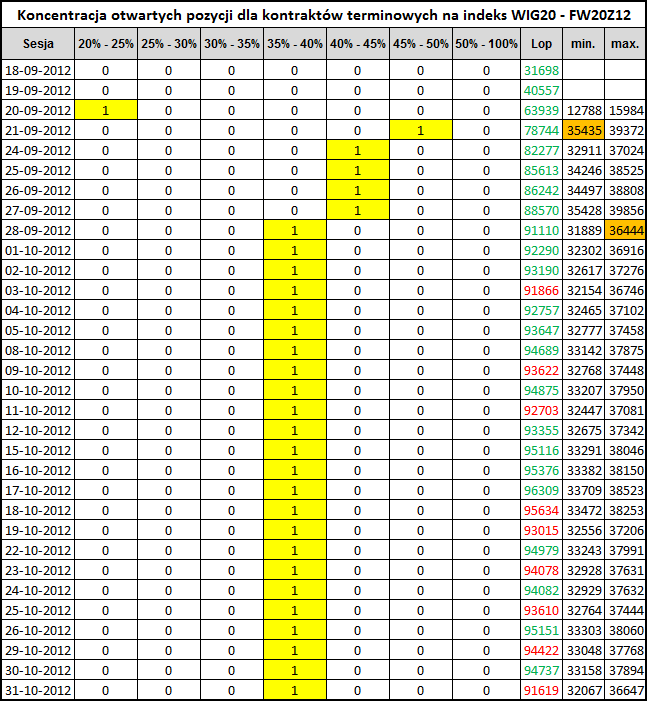Image resolution: width=647 pixels, height=701 pixels.
Task: Click min value 33243
Action: tap(584, 550)
